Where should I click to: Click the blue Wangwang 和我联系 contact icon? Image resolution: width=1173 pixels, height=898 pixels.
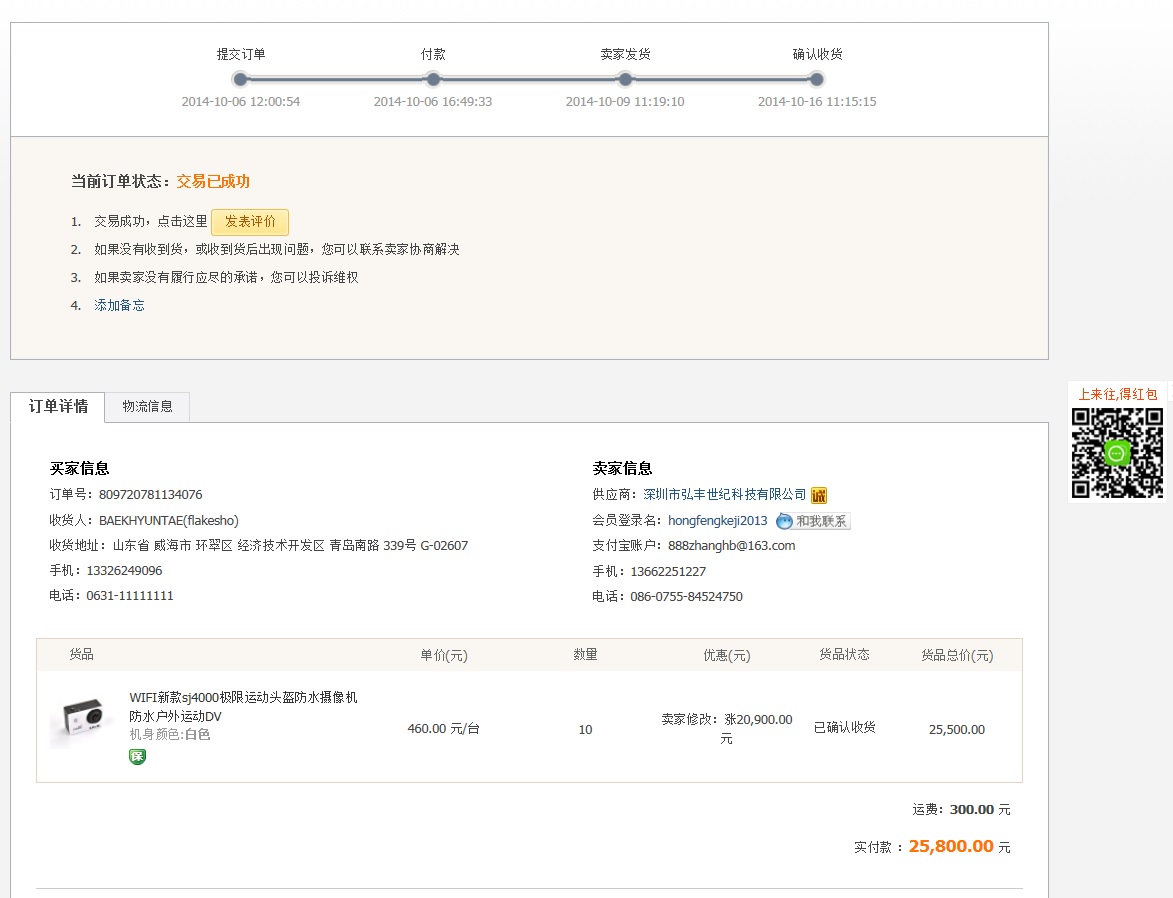pos(813,521)
